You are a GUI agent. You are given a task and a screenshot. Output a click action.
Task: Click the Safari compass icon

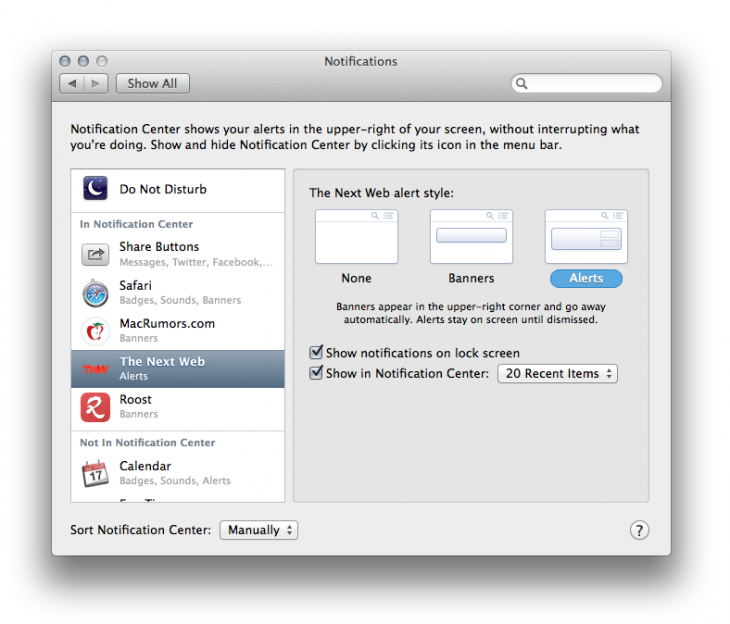click(95, 293)
